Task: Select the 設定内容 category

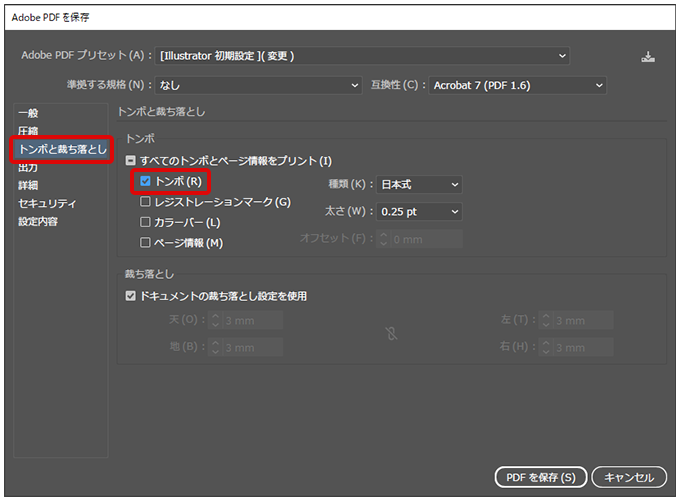Action: [x=38, y=222]
